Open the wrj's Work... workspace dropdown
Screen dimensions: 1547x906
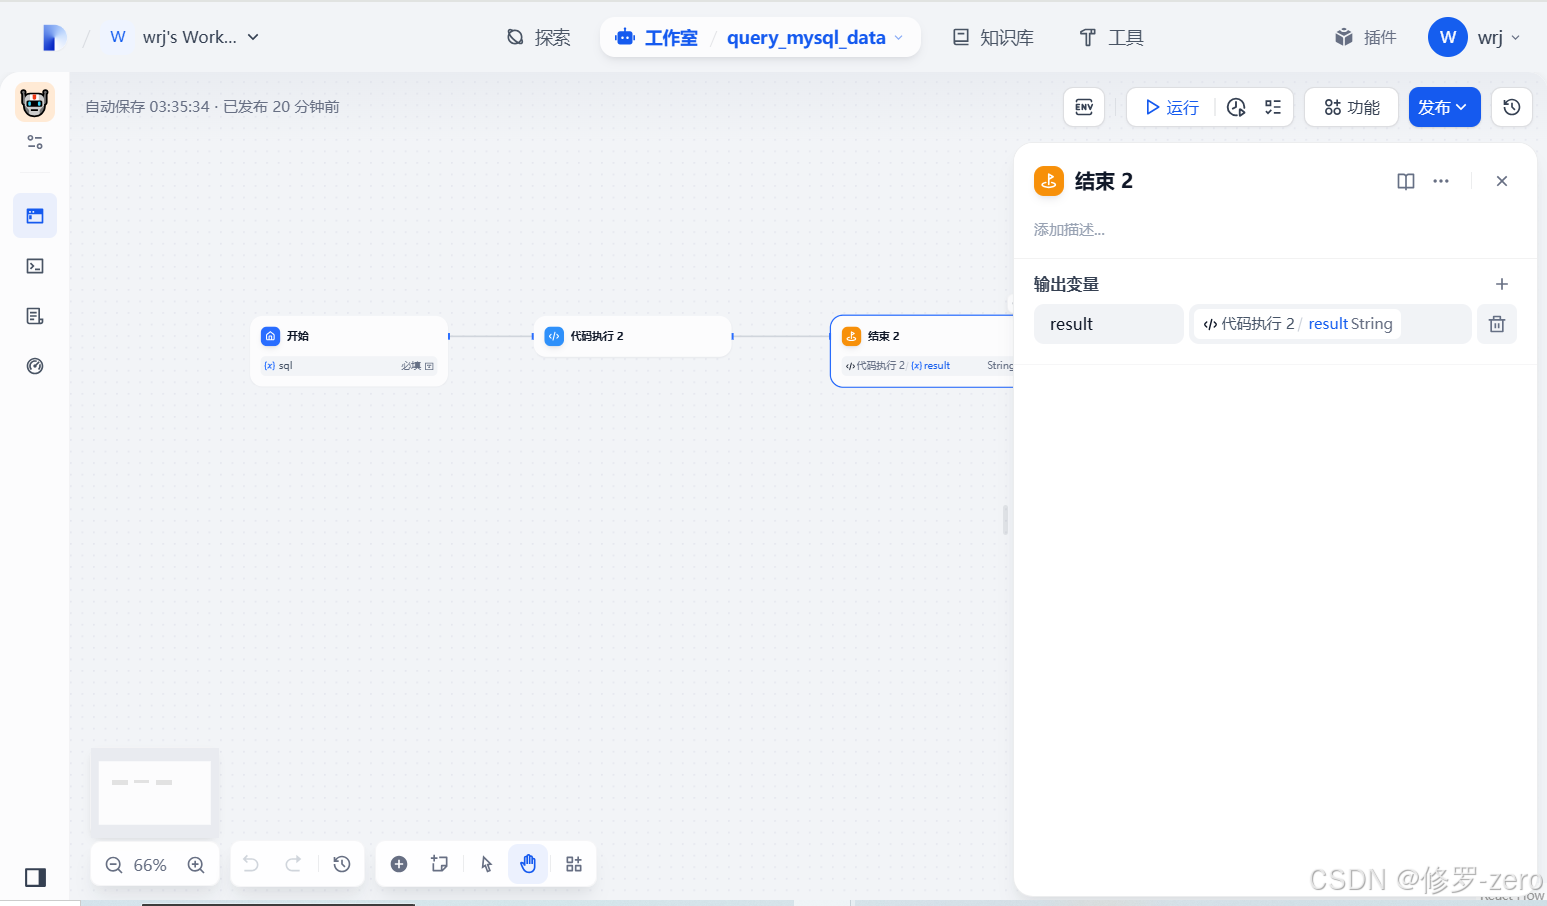pos(199,36)
